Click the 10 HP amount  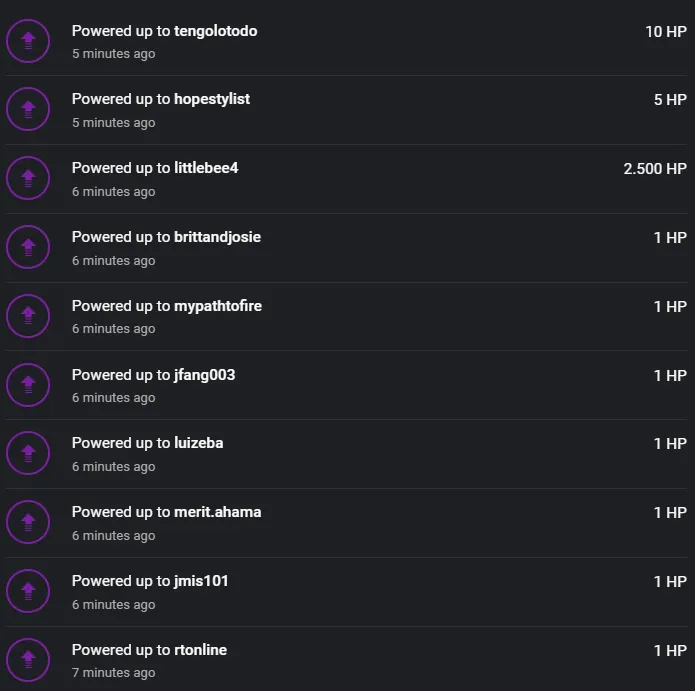[x=666, y=32]
